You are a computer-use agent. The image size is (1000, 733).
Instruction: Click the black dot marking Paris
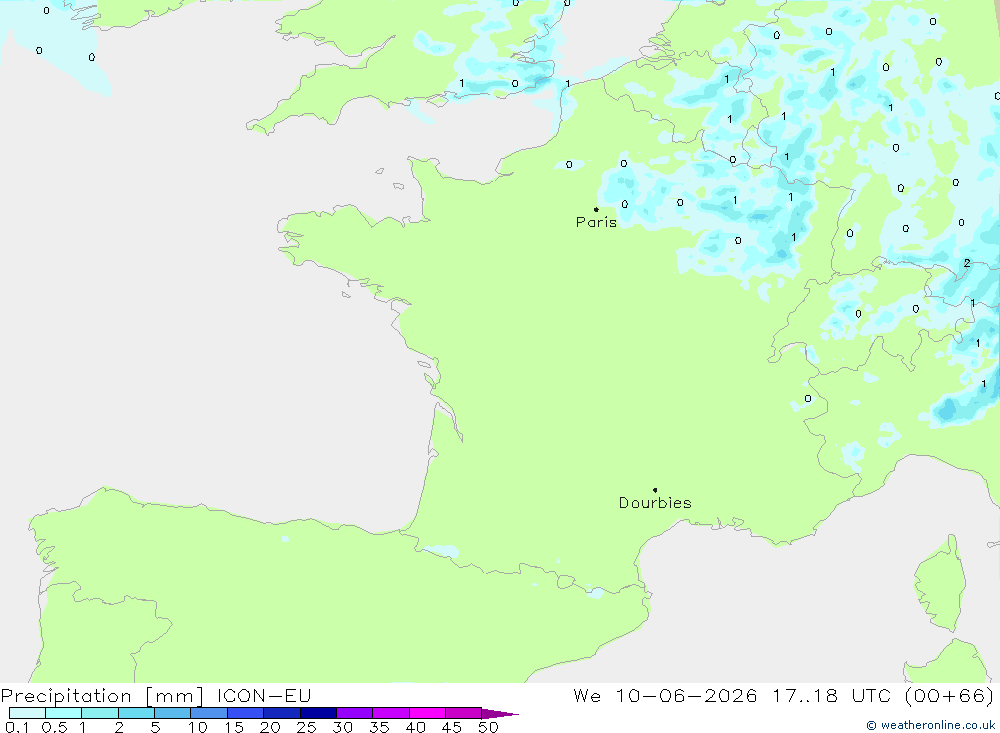[x=596, y=209]
